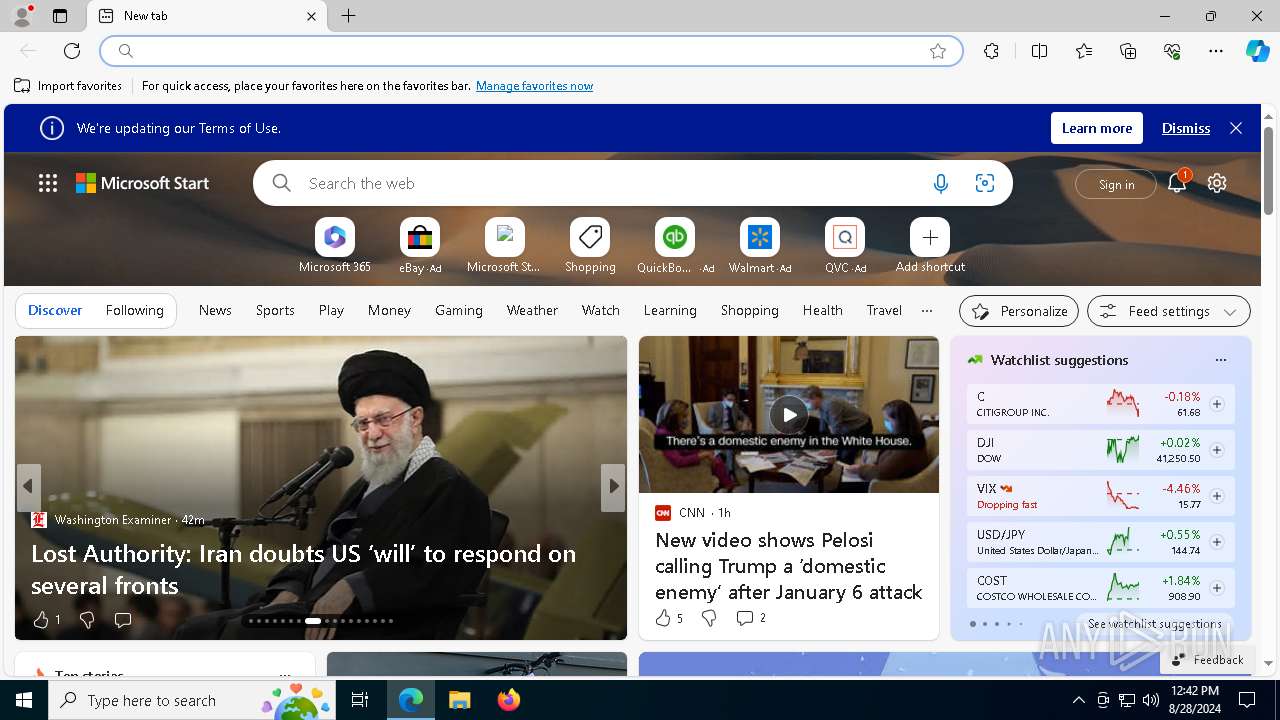Open File Explorer from the taskbar

[459, 700]
